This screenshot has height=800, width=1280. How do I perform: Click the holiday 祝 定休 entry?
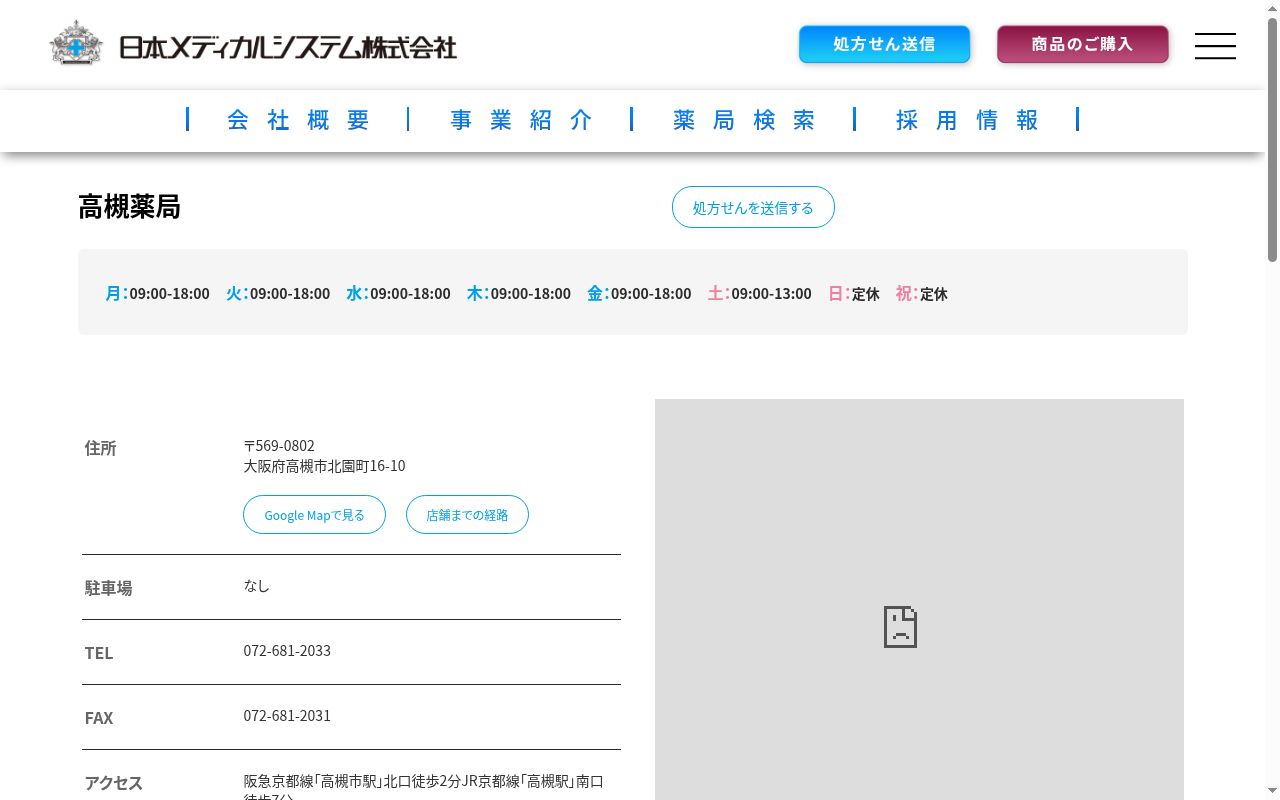(x=922, y=294)
